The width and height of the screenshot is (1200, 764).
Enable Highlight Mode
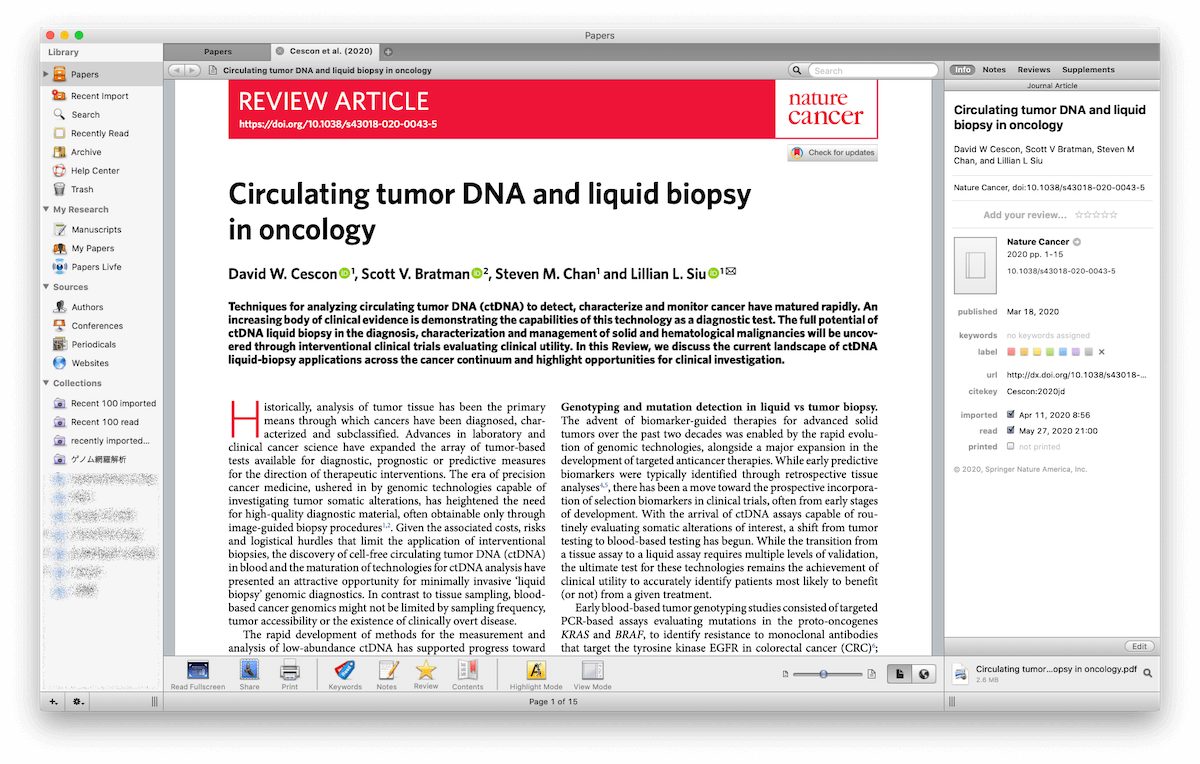[x=536, y=671]
